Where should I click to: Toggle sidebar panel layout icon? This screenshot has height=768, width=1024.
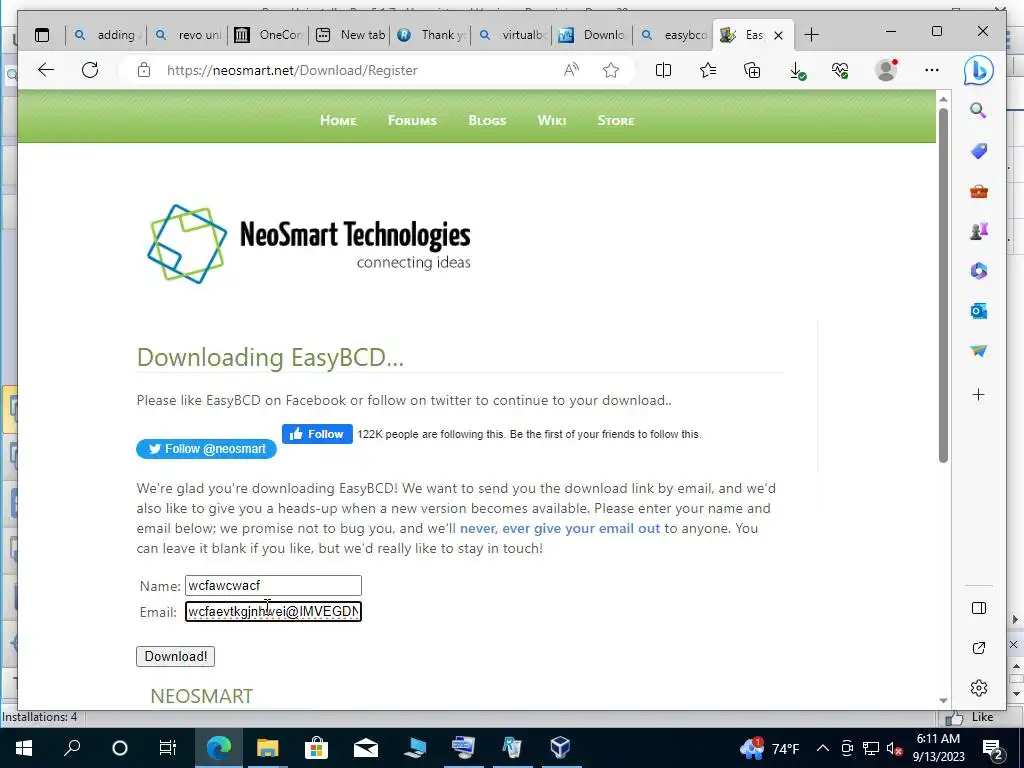tap(978, 608)
